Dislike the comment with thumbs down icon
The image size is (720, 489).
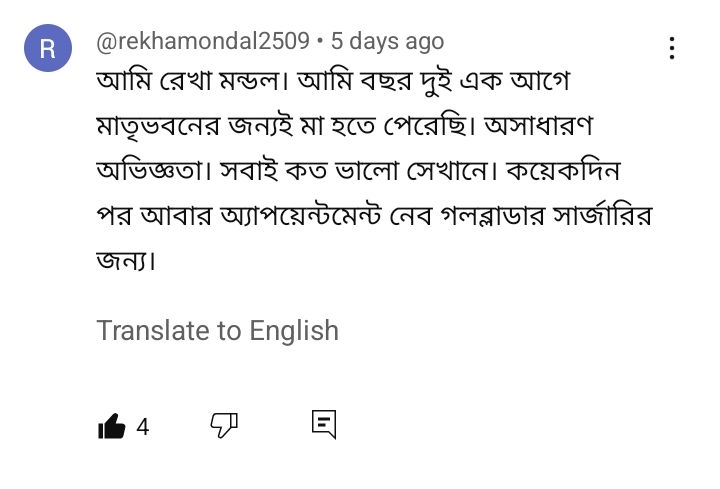pos(224,425)
